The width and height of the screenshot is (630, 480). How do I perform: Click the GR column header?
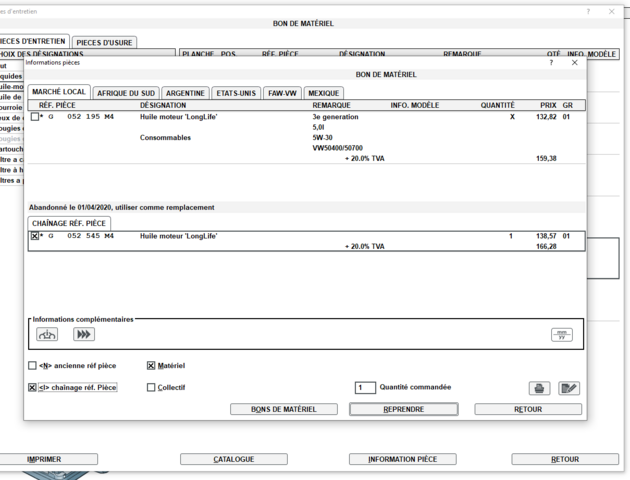567,105
